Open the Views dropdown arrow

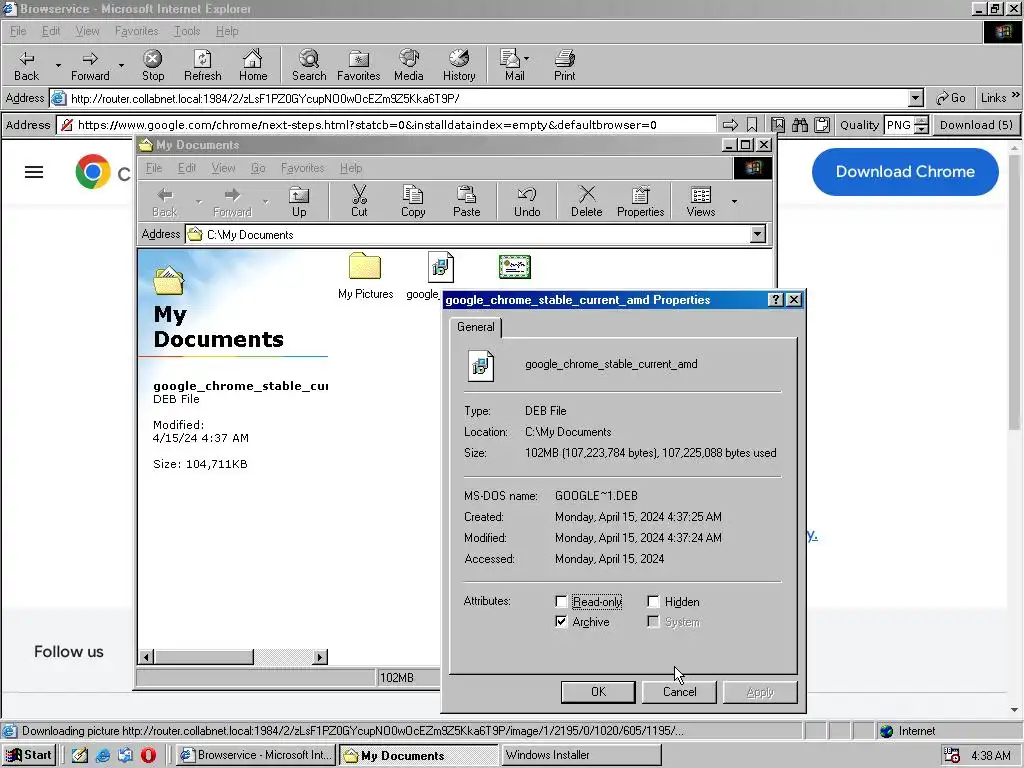735,202
